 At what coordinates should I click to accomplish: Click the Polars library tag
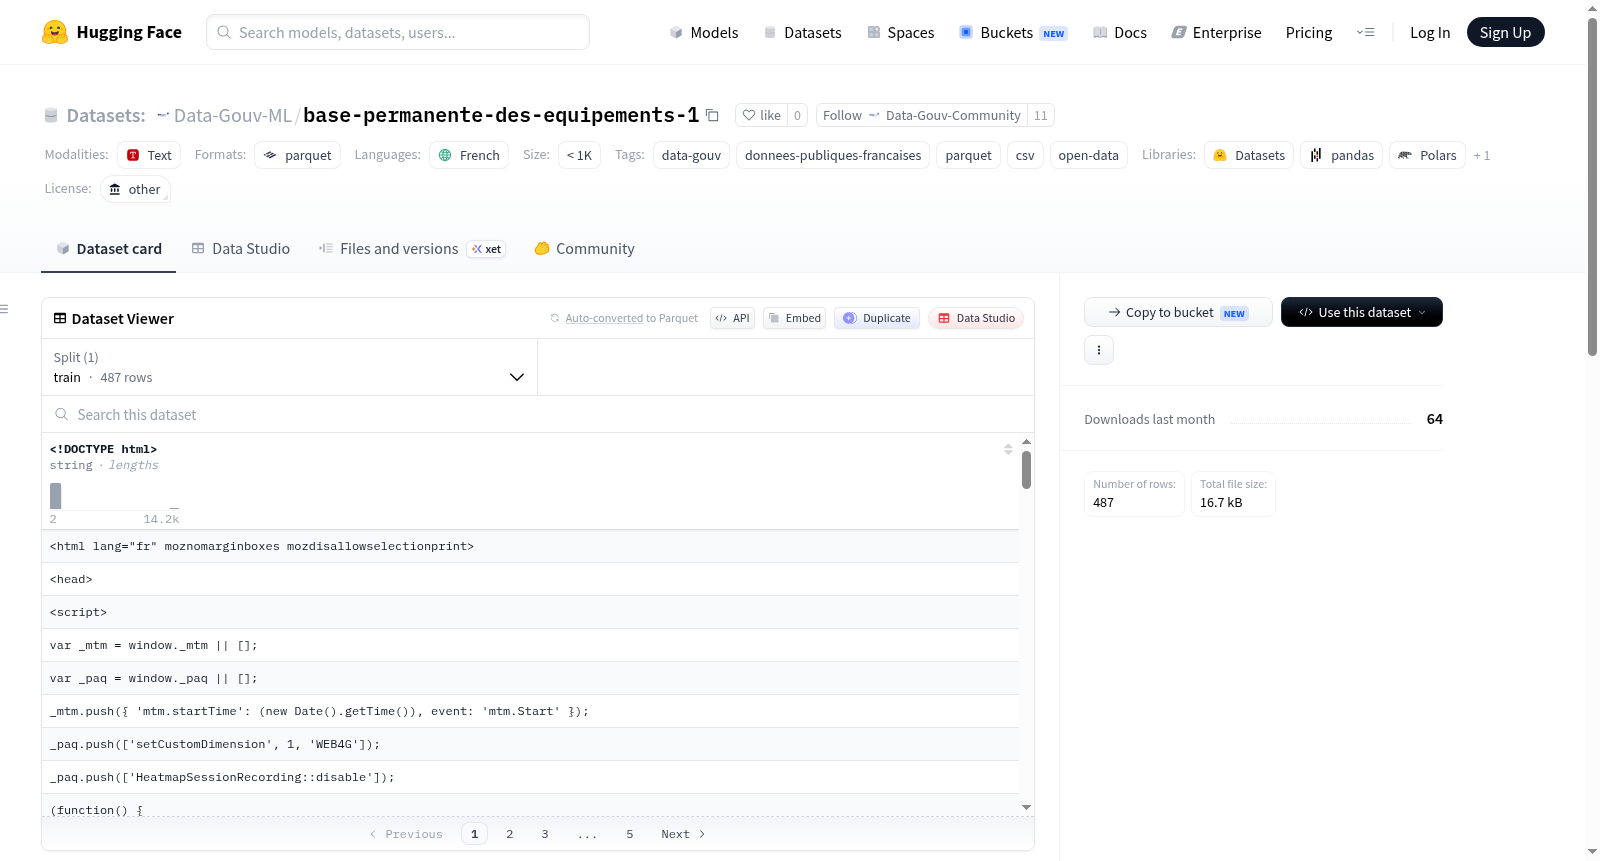(1428, 155)
